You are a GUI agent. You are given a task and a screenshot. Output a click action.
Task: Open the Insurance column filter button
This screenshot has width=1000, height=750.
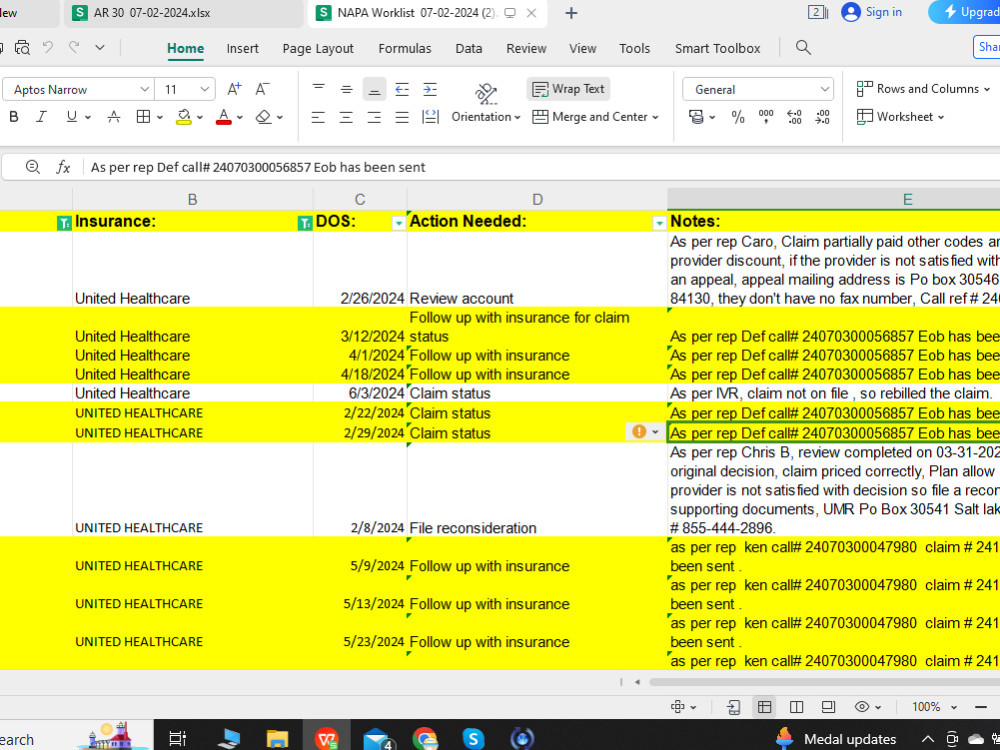(x=305, y=223)
